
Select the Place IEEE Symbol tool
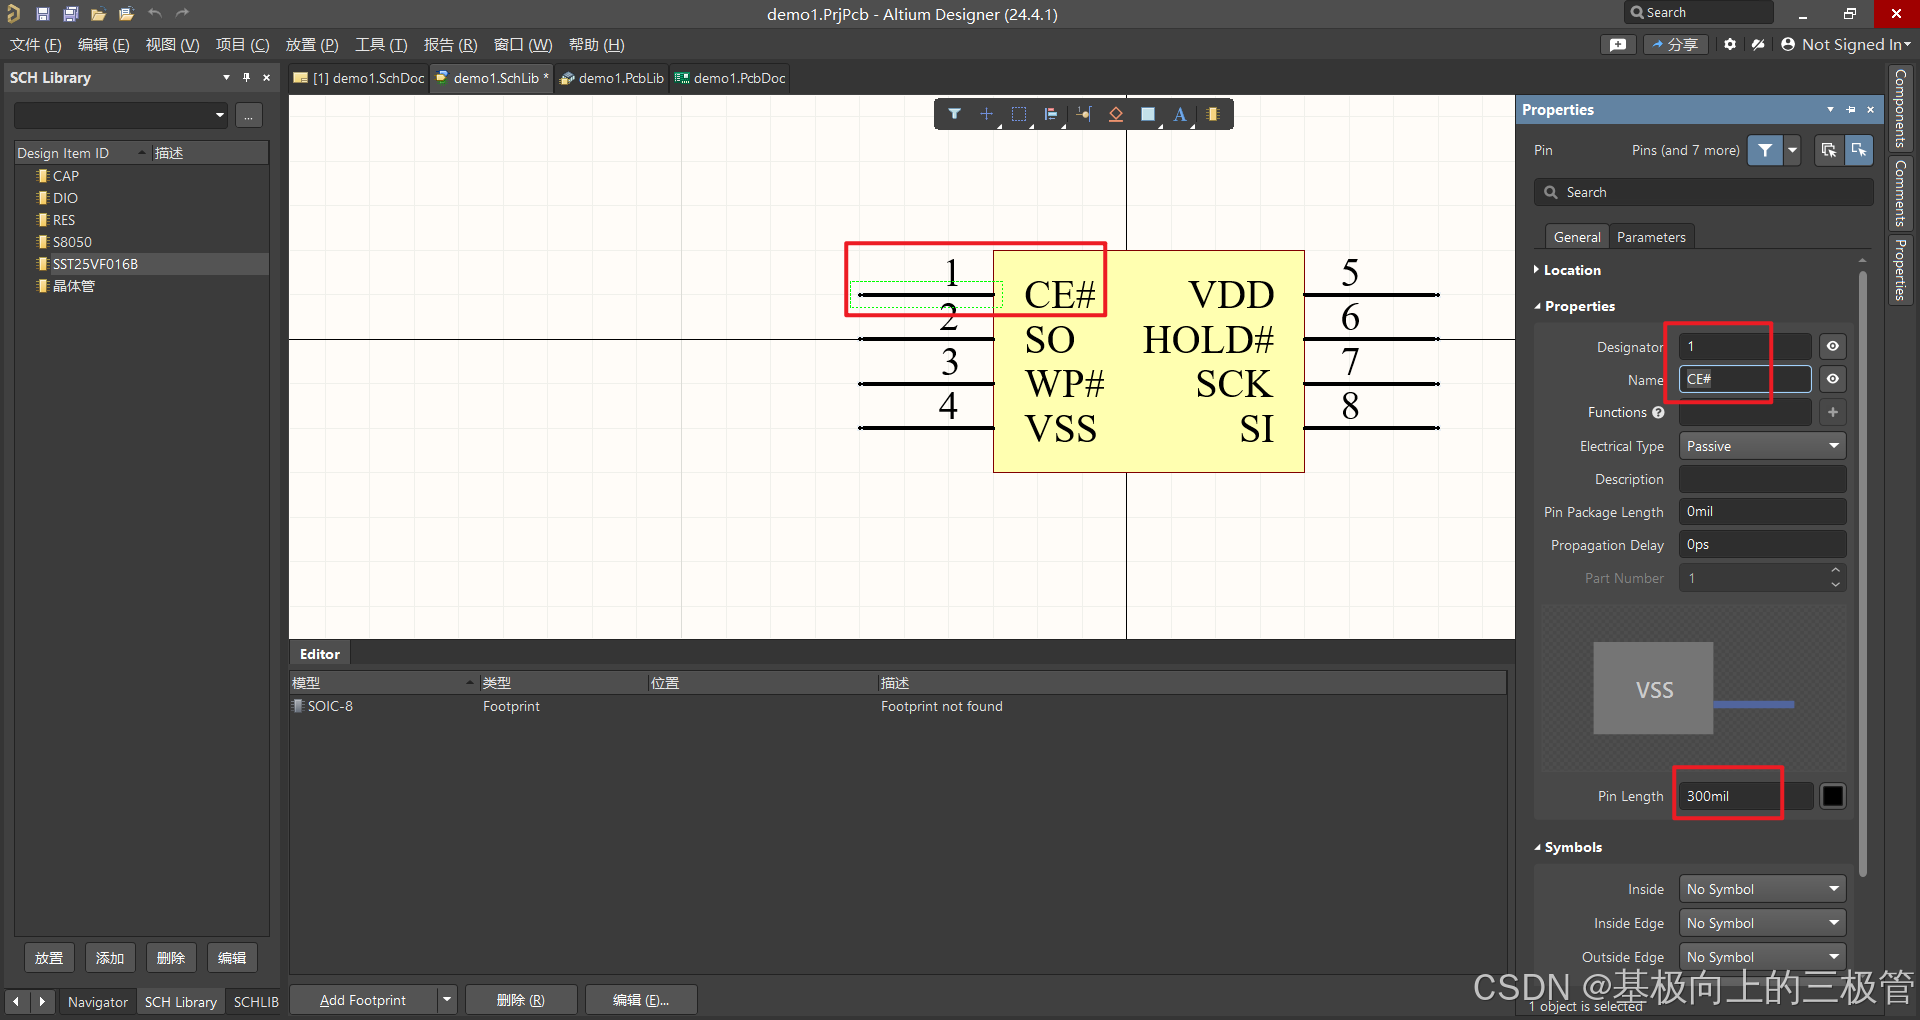click(1116, 114)
